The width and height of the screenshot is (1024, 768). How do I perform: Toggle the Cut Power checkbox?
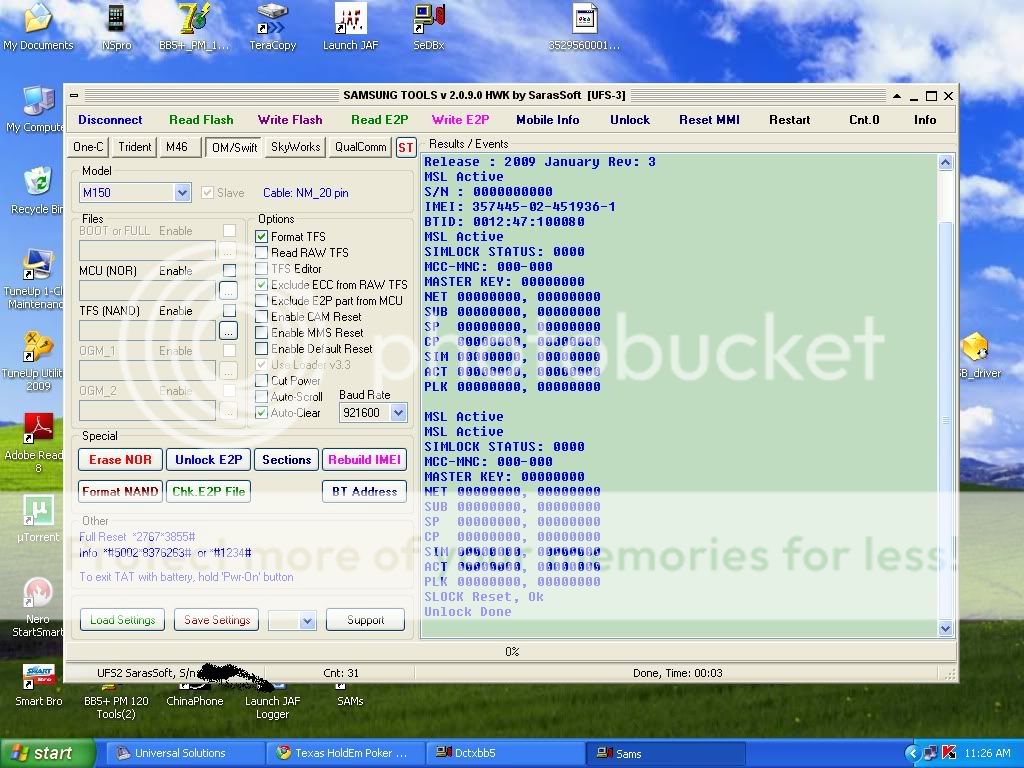coord(261,380)
